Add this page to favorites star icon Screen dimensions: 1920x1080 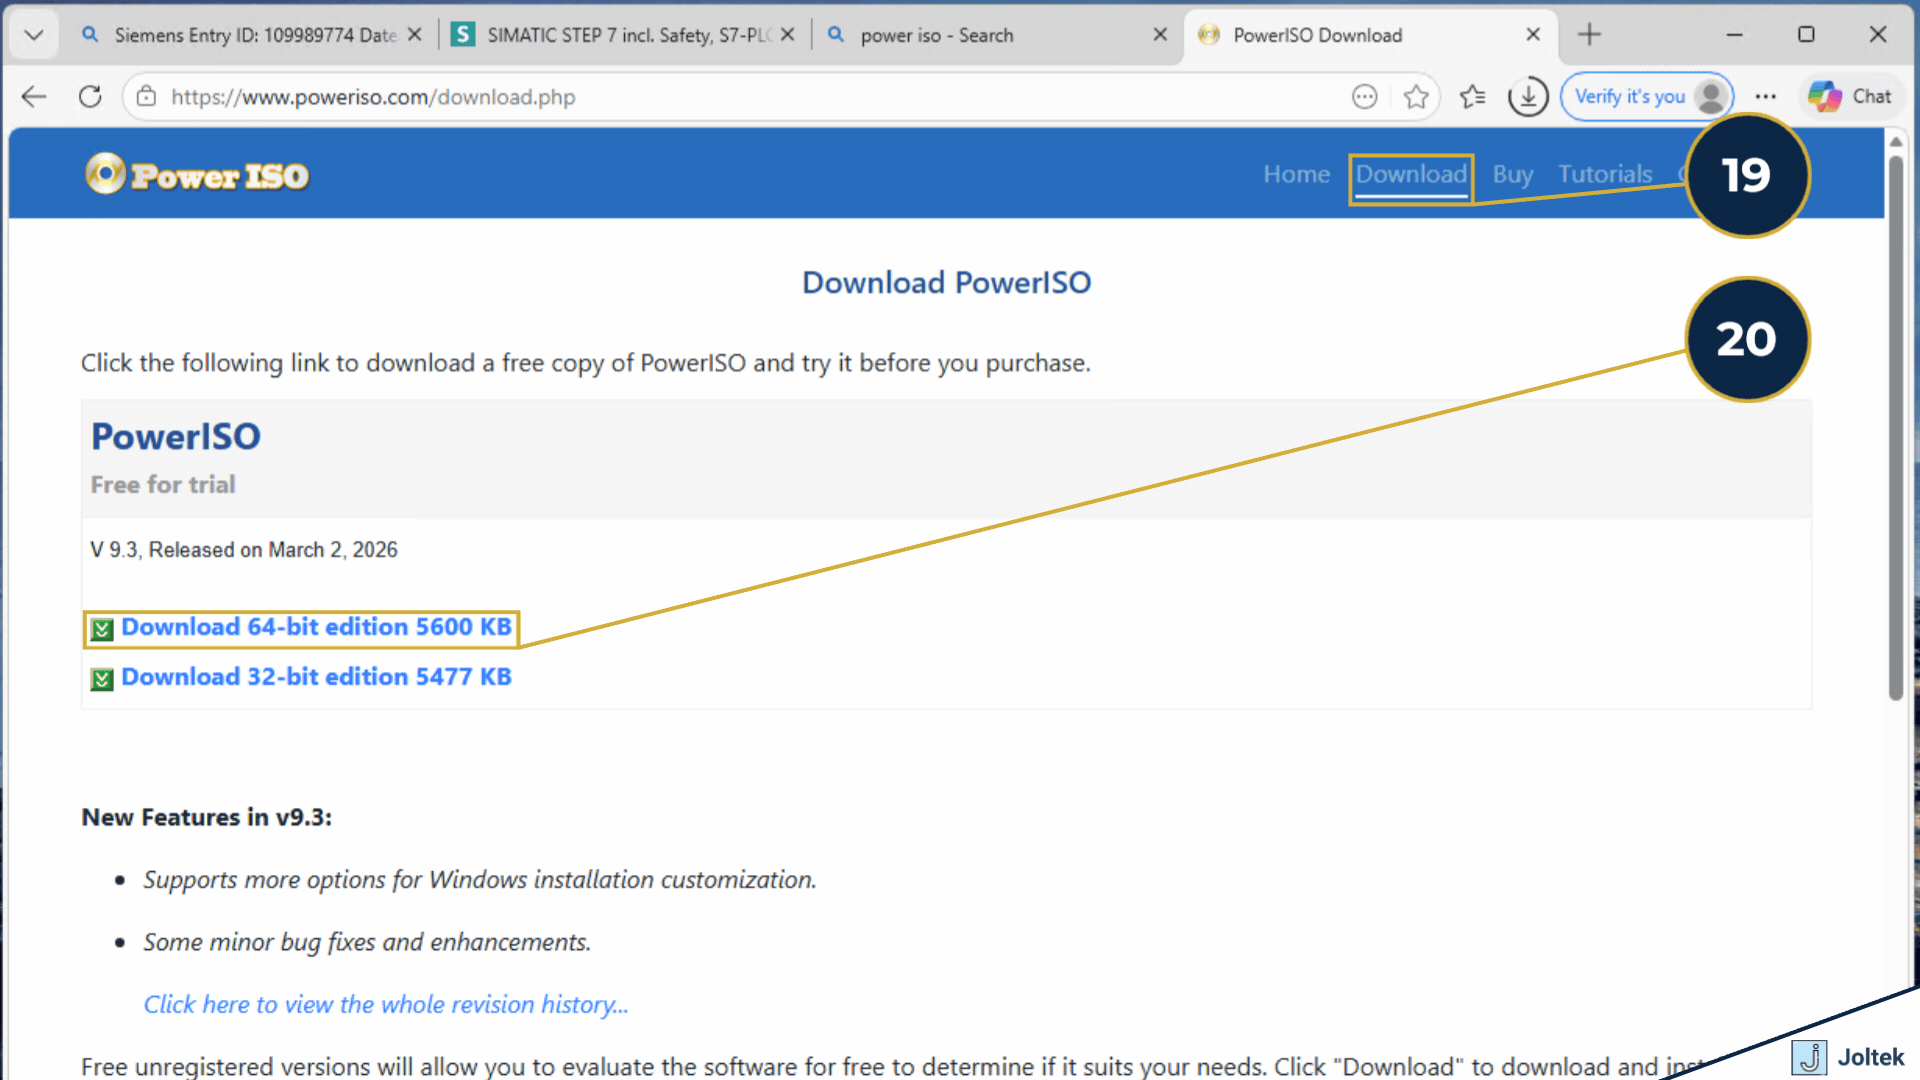point(1416,96)
